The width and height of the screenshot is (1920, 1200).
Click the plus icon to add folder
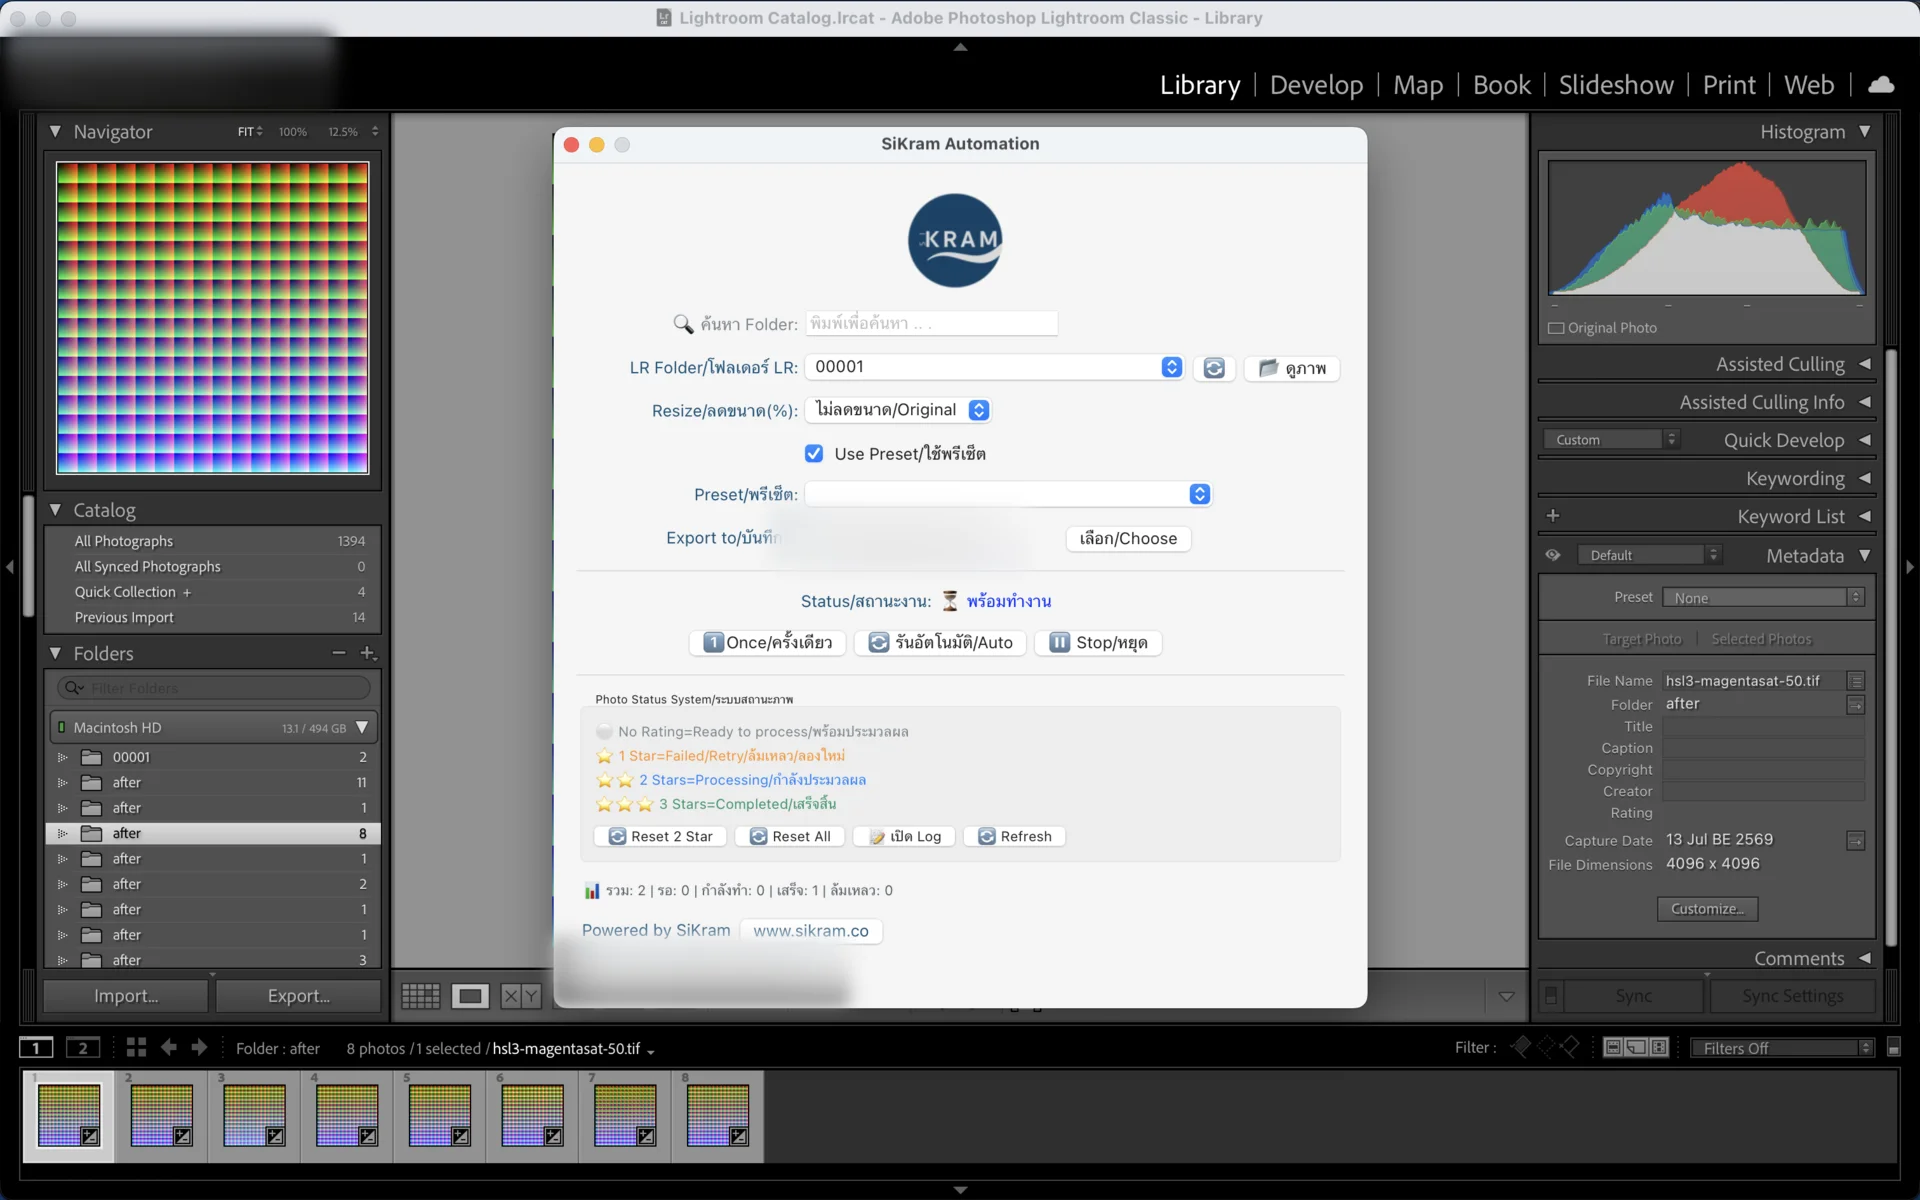point(368,653)
